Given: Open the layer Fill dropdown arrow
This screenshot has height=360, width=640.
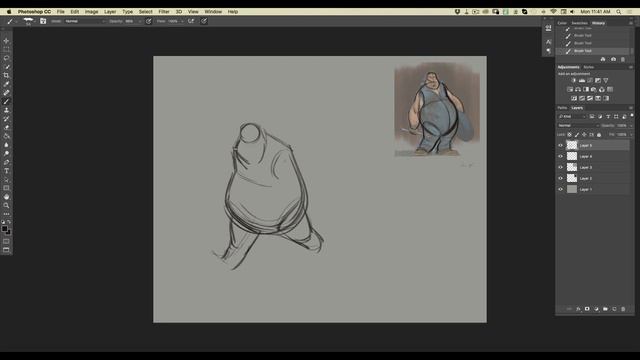Looking at the screenshot, I should click(x=631, y=134).
